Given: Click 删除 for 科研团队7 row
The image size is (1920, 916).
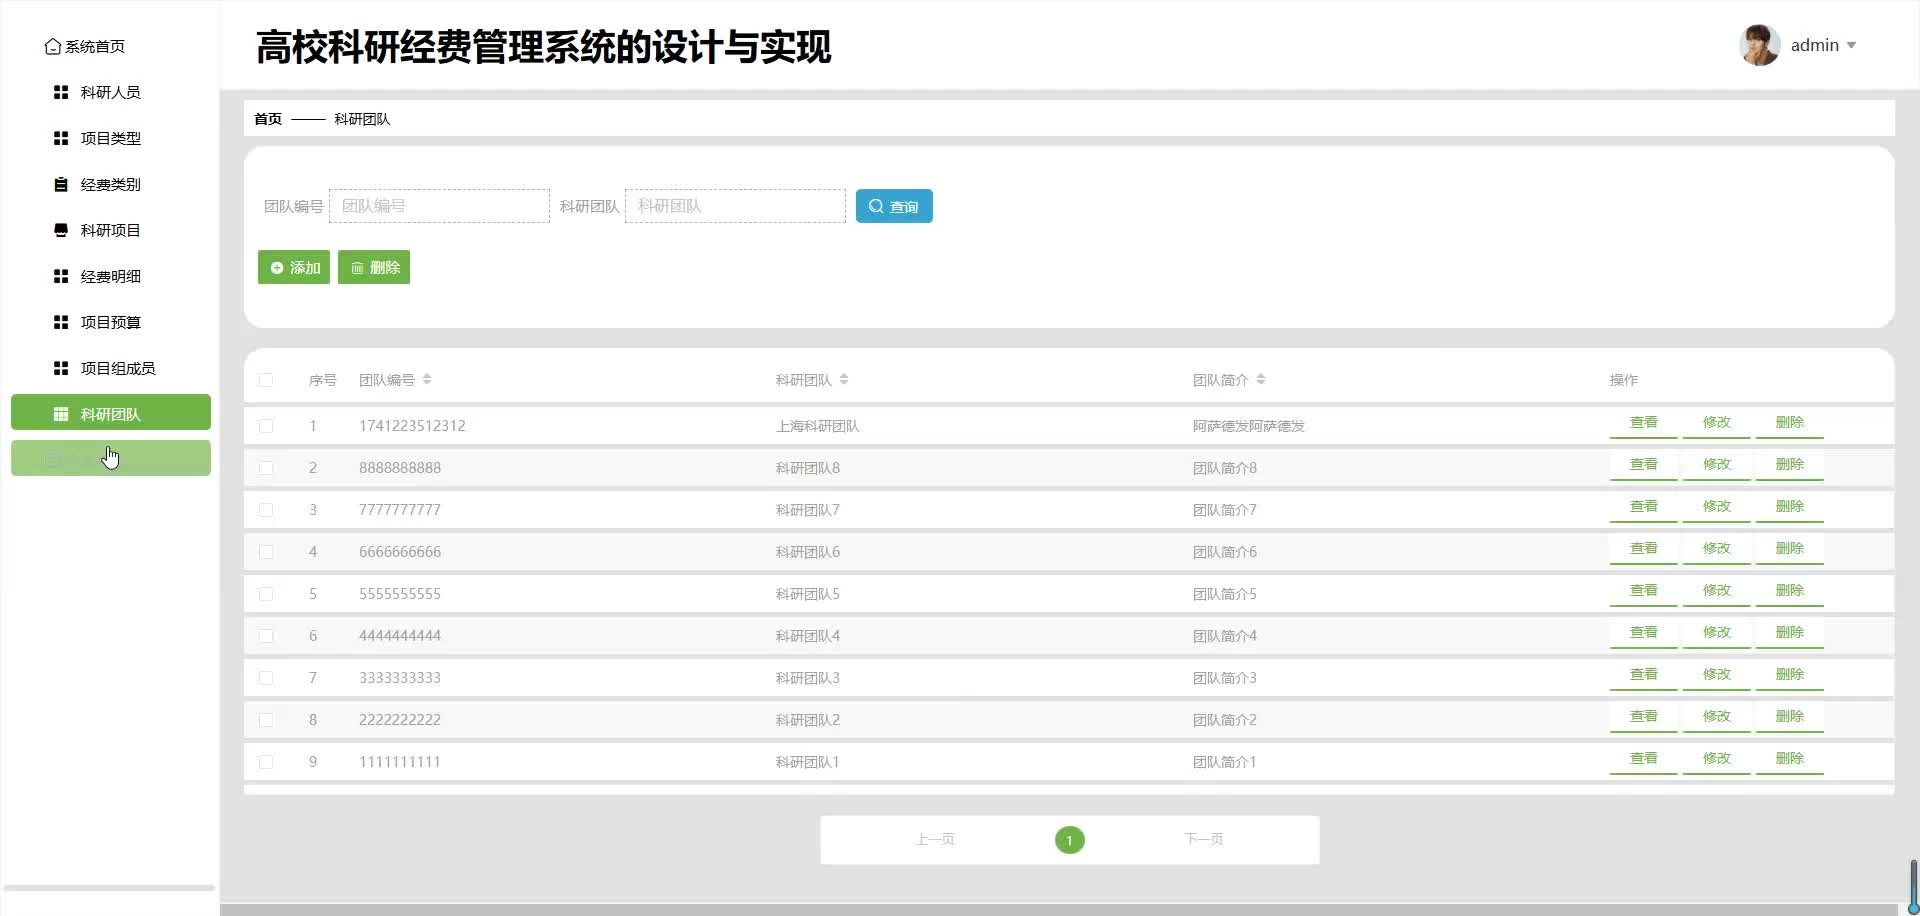Looking at the screenshot, I should click(1790, 507).
